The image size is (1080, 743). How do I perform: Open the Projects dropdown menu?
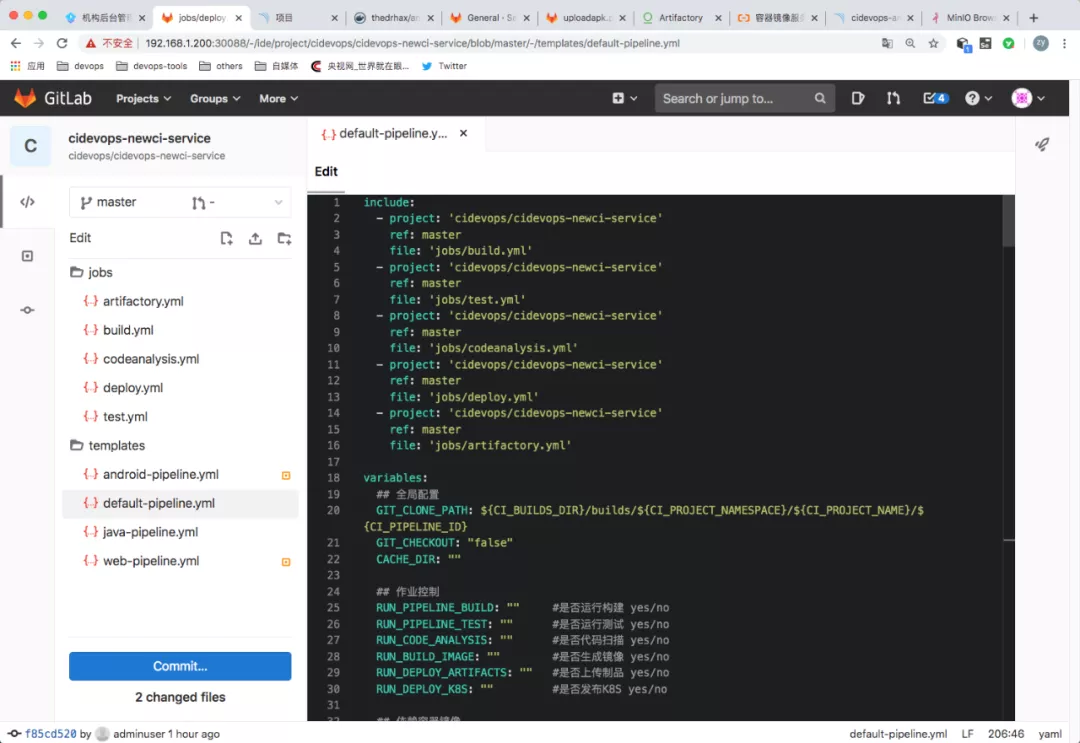pos(143,98)
